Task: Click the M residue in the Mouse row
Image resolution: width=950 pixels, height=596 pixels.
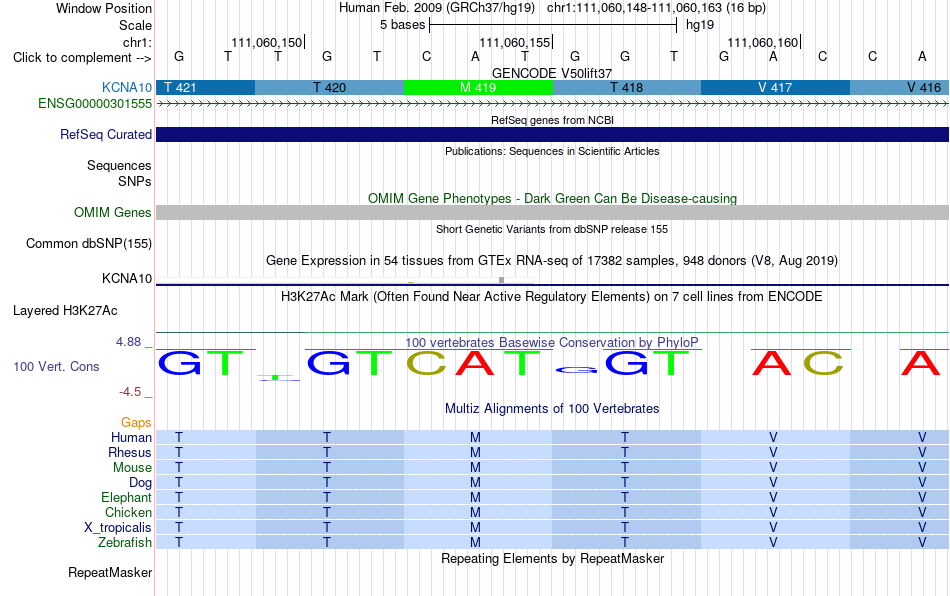Action: (x=475, y=468)
